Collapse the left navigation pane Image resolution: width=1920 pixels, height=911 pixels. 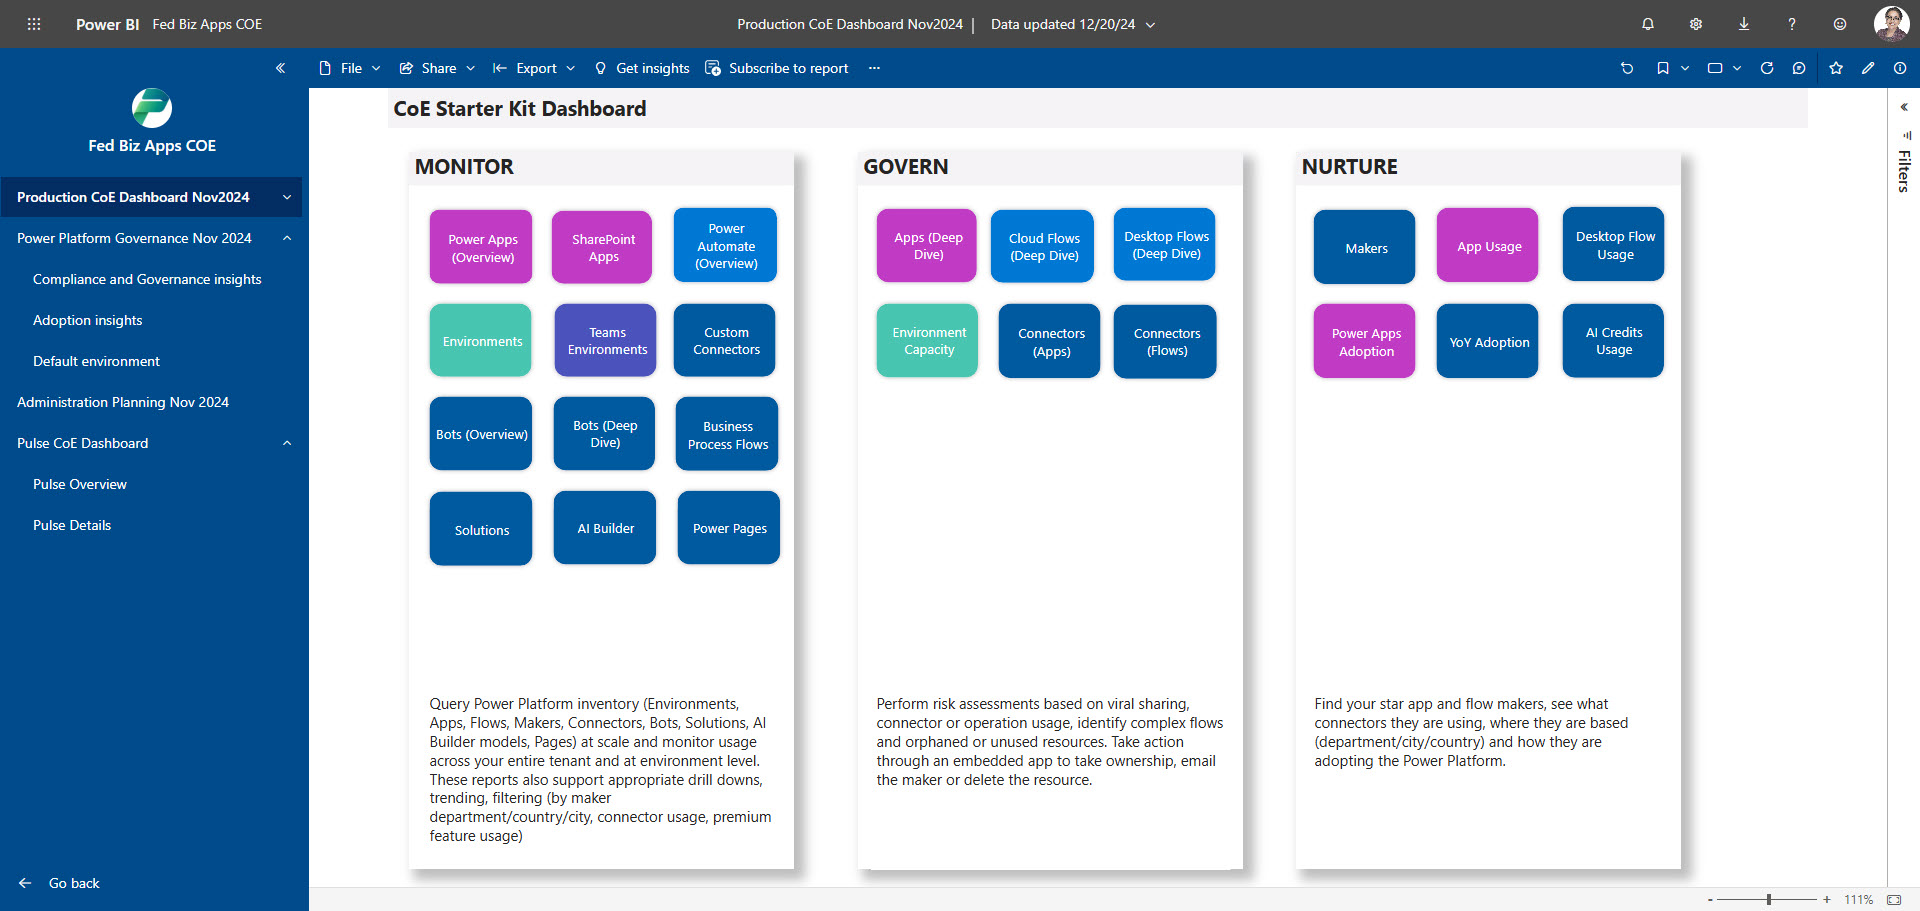coord(280,68)
